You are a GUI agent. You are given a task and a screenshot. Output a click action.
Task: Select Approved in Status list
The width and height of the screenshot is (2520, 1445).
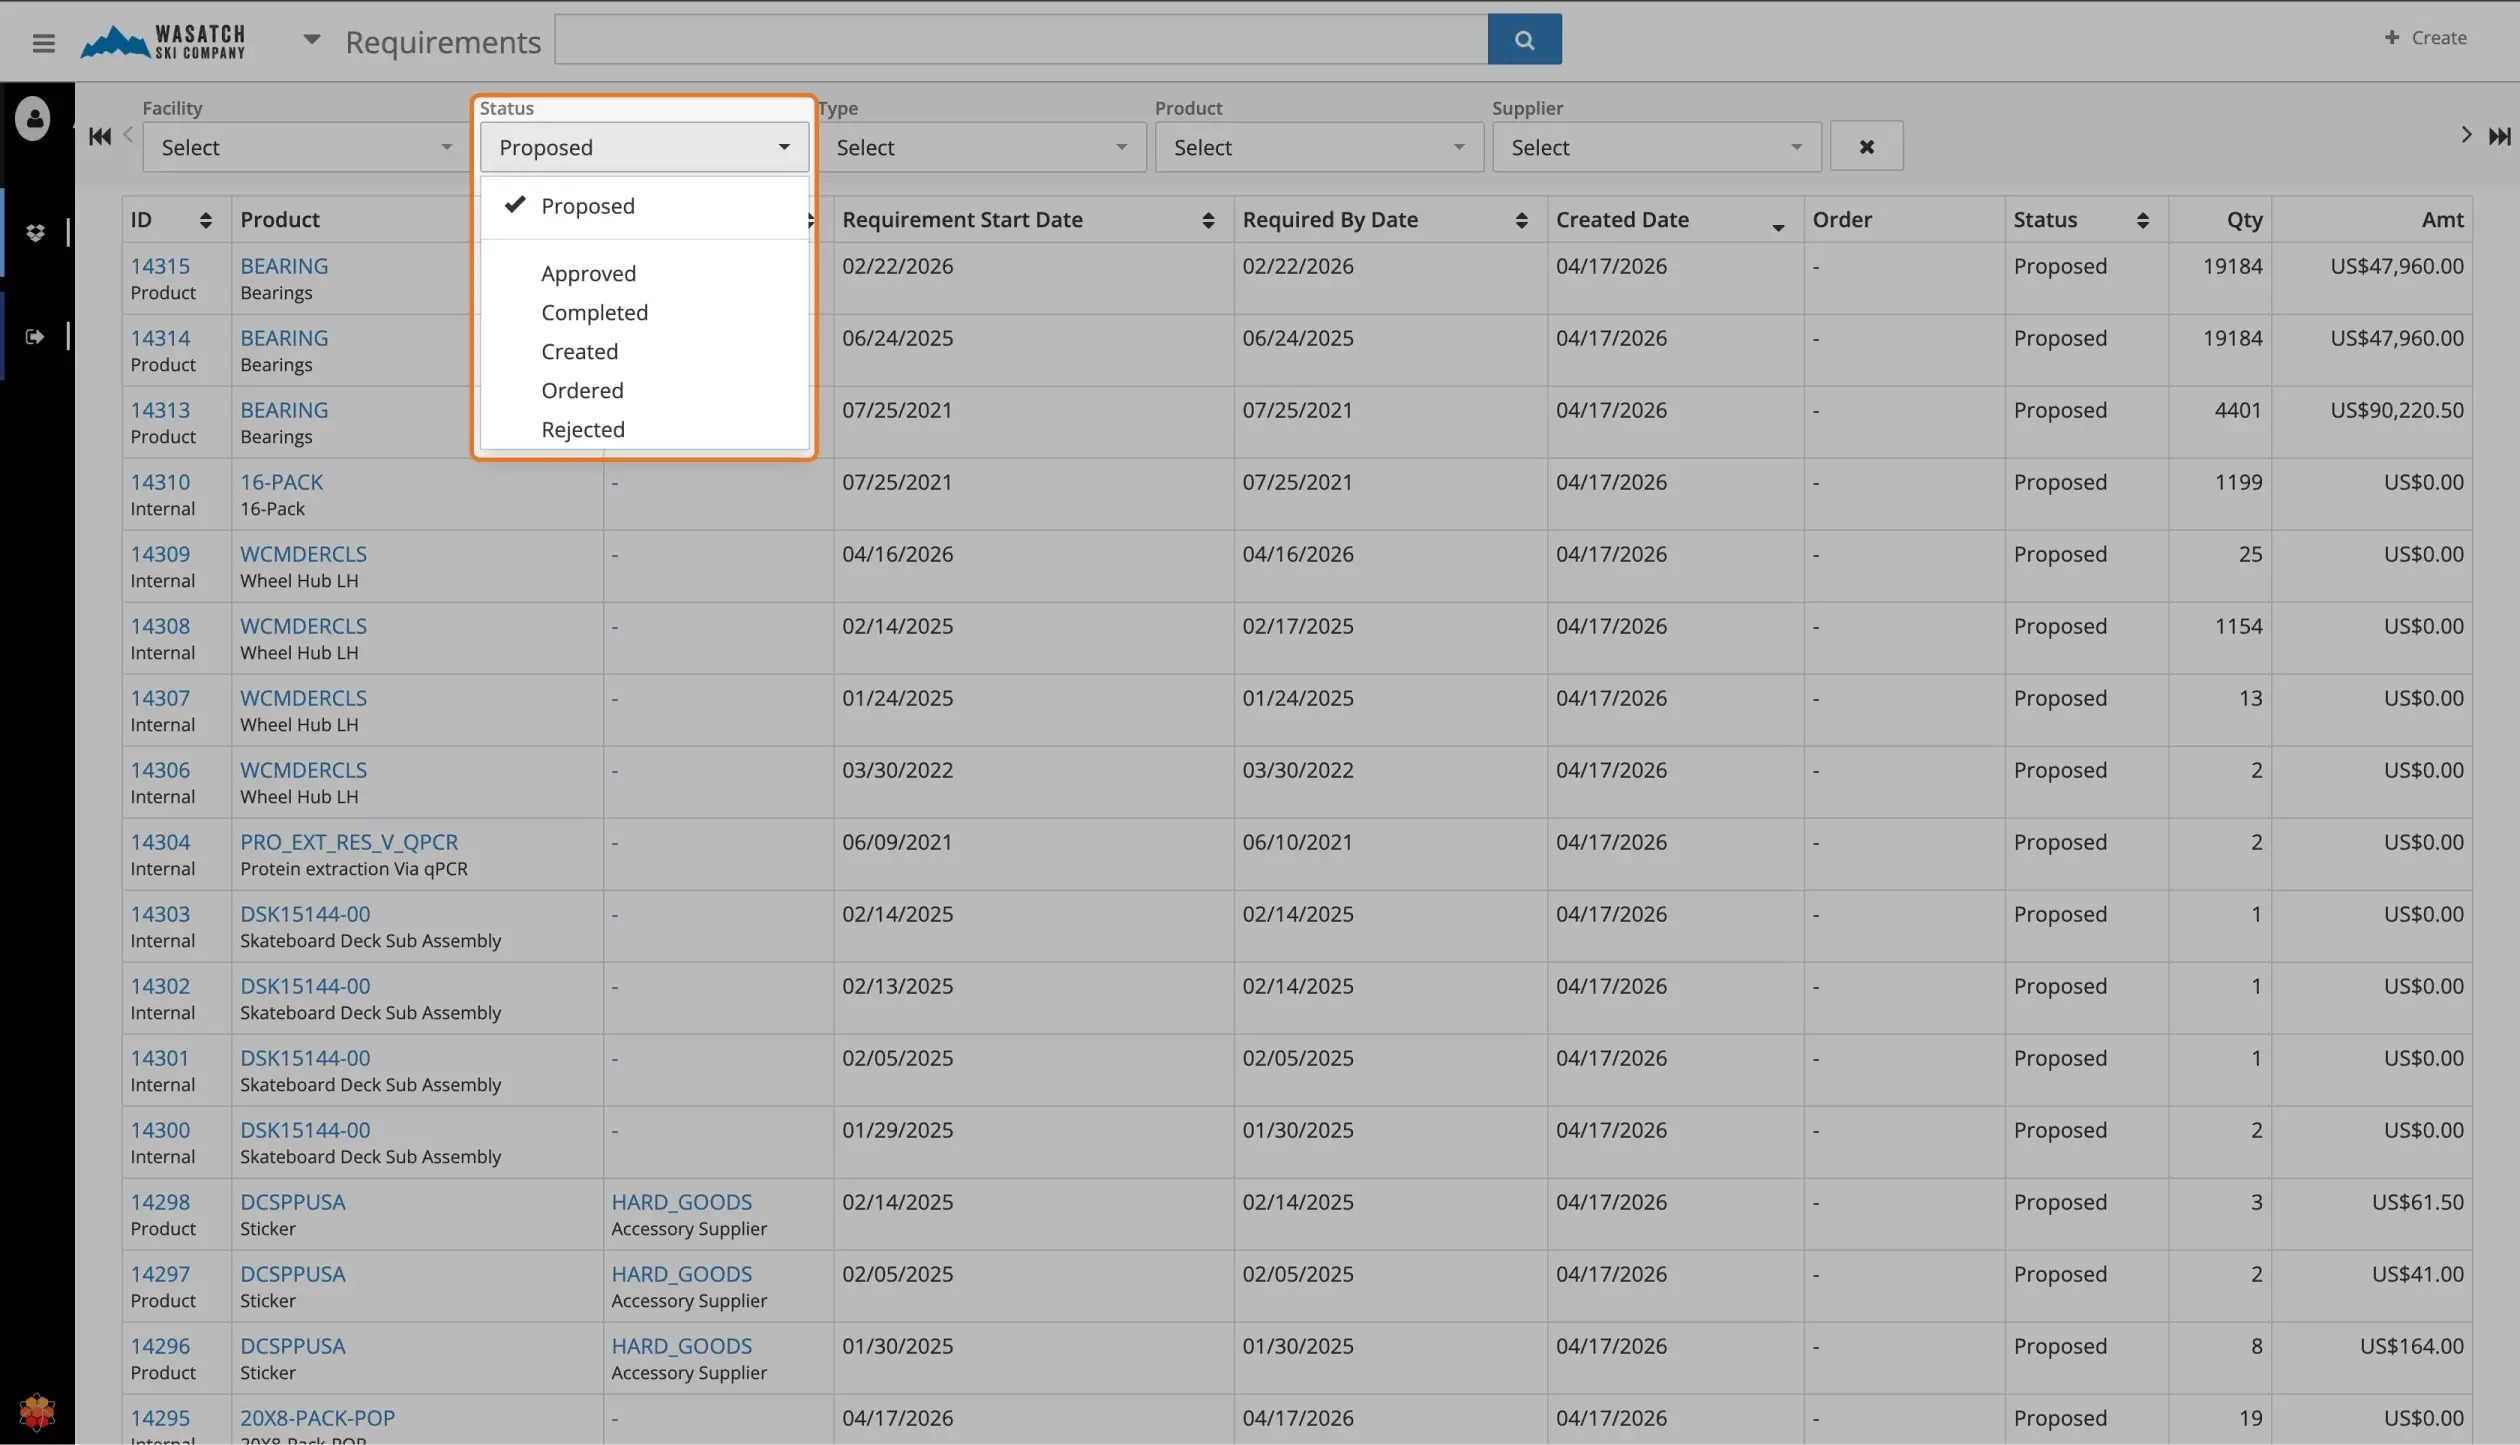click(x=588, y=273)
